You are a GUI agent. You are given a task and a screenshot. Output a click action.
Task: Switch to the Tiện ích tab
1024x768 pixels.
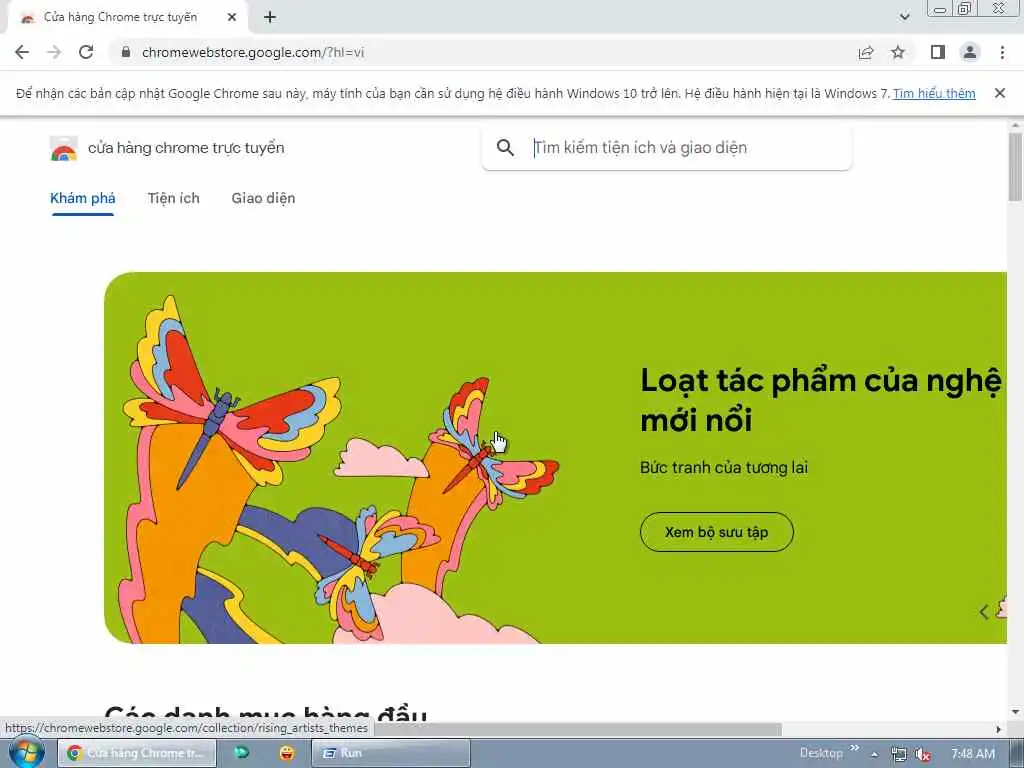[x=174, y=198]
